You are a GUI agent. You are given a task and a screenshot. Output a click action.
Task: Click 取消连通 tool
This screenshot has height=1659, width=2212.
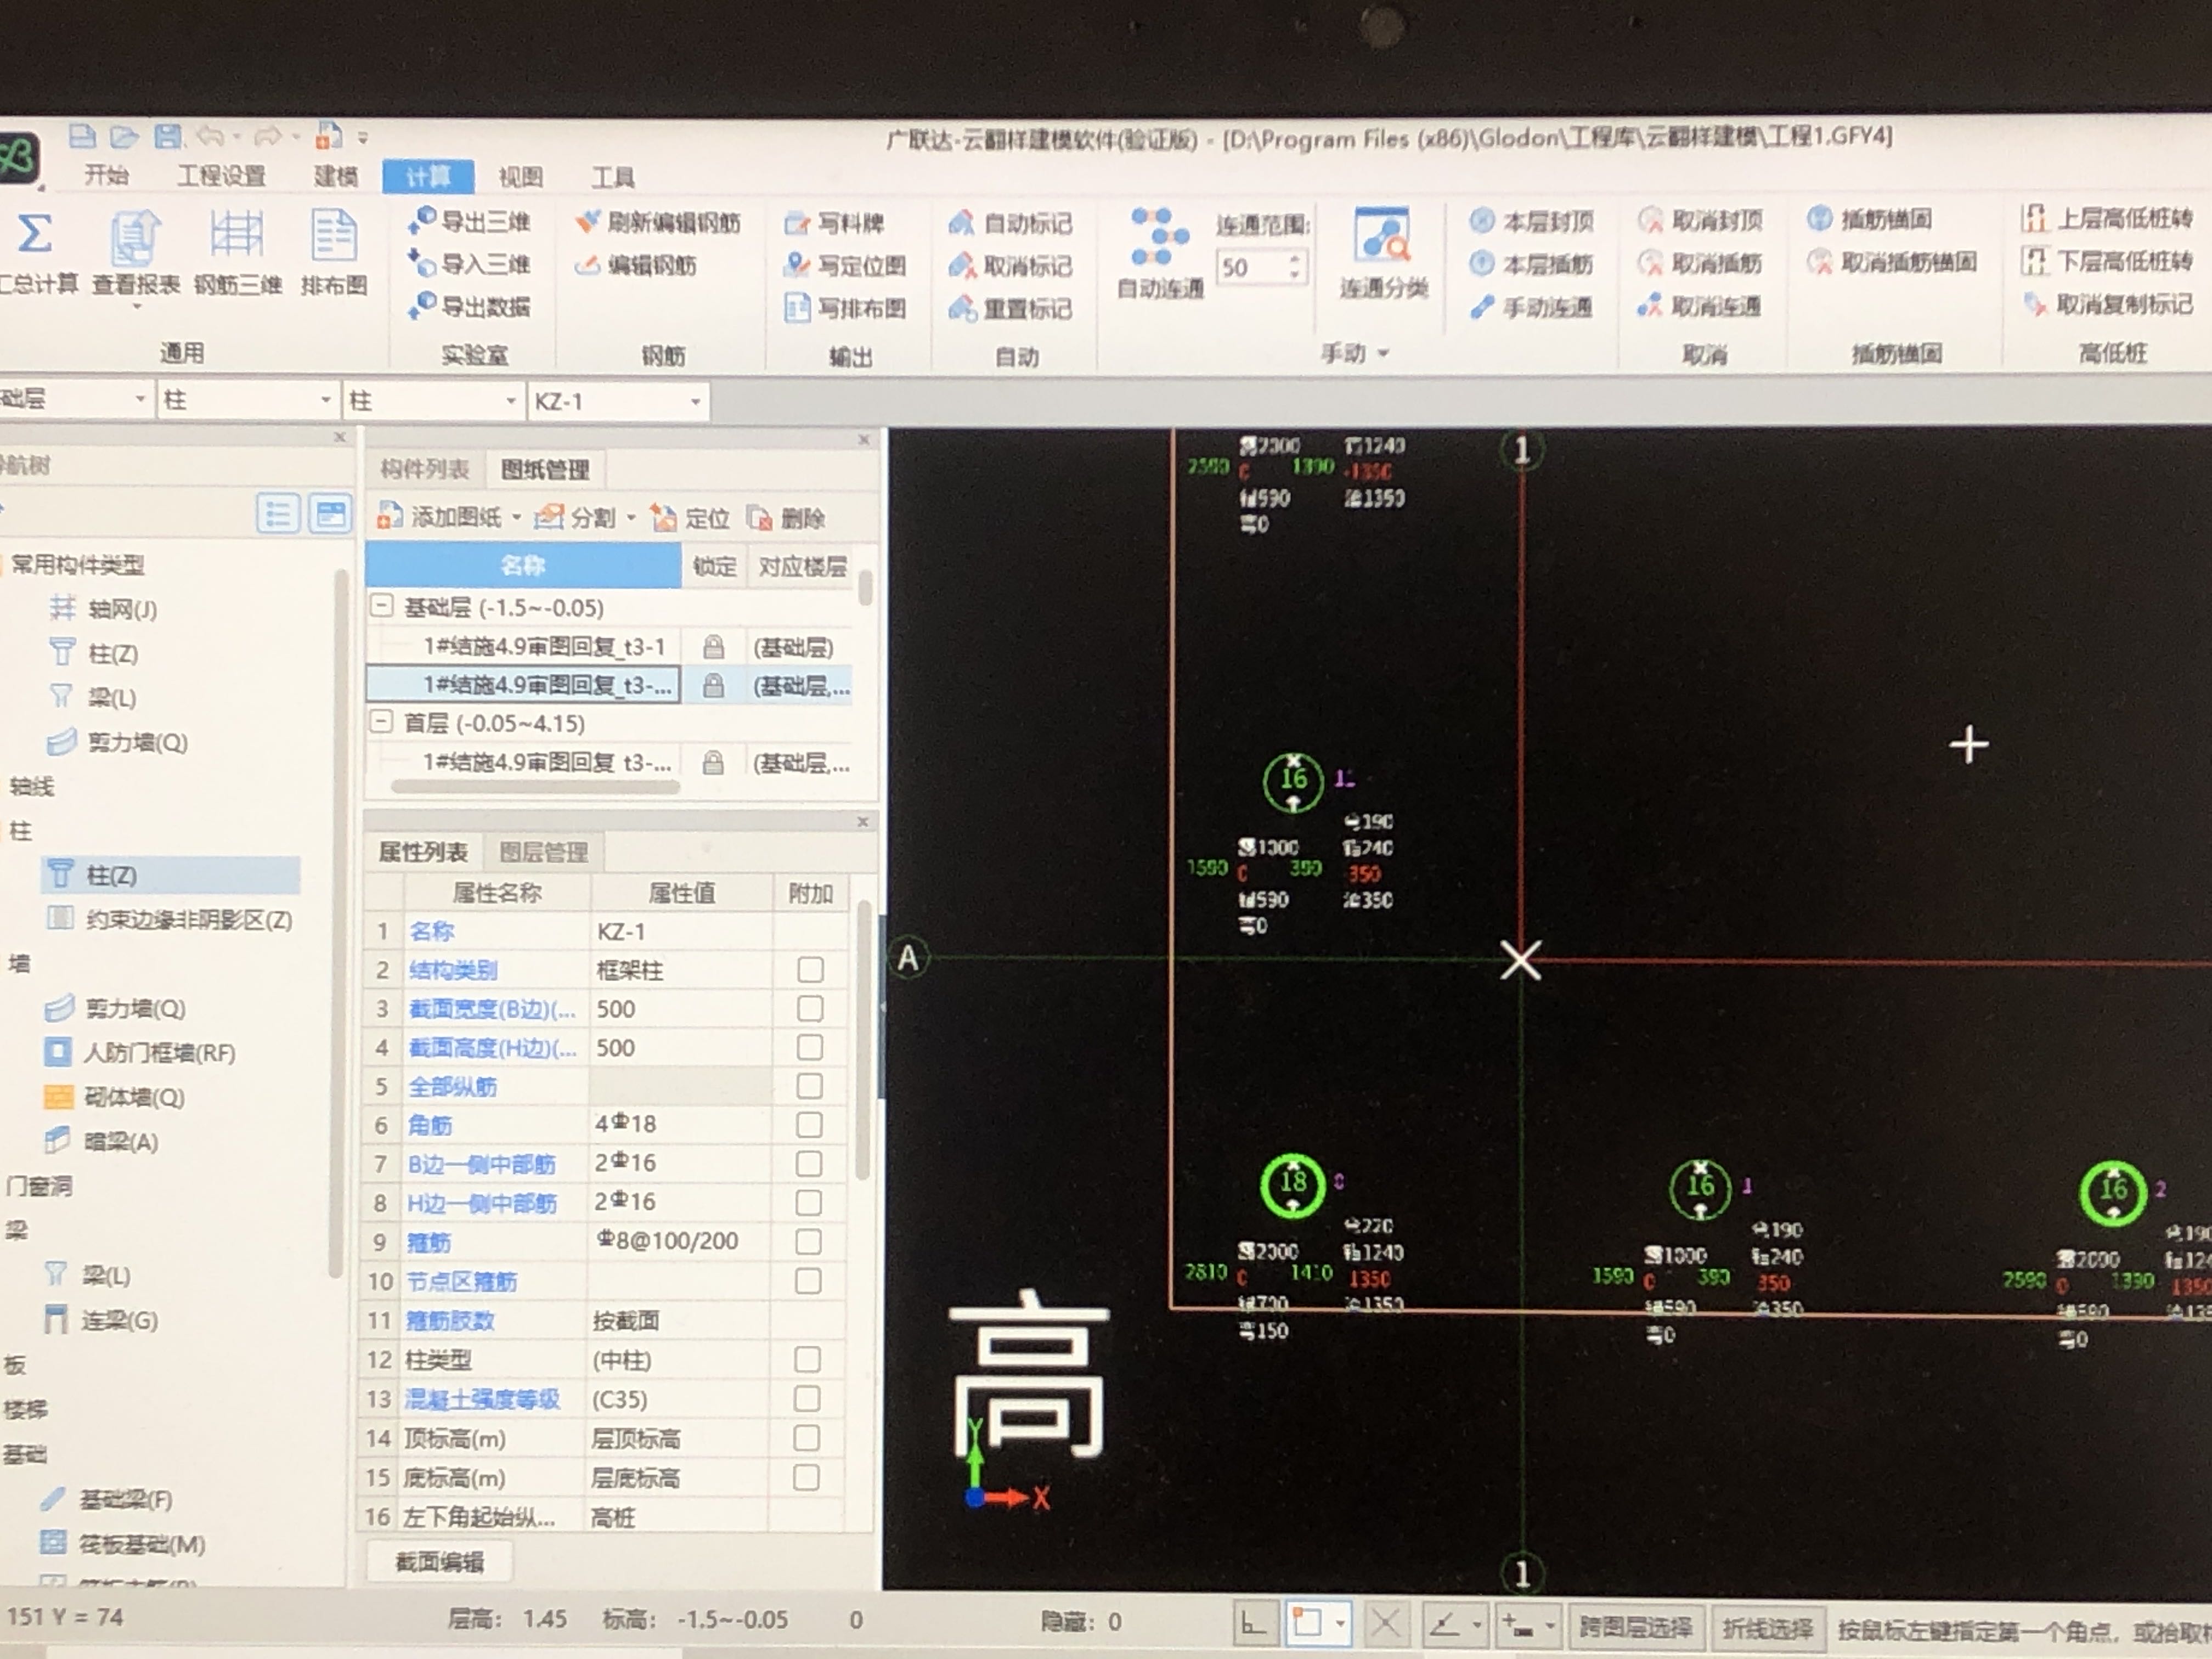(x=1700, y=306)
